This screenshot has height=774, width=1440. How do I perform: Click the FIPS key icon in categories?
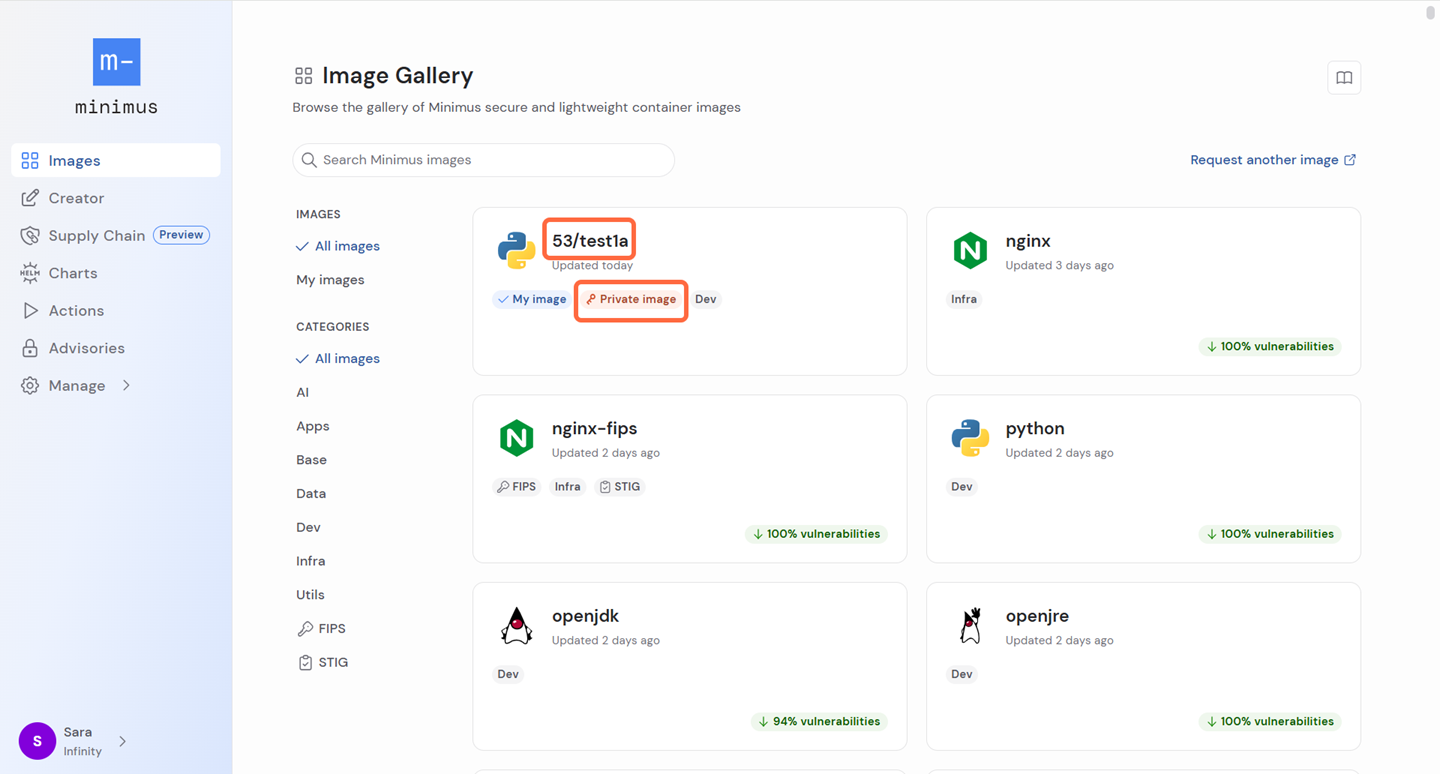[x=305, y=629]
